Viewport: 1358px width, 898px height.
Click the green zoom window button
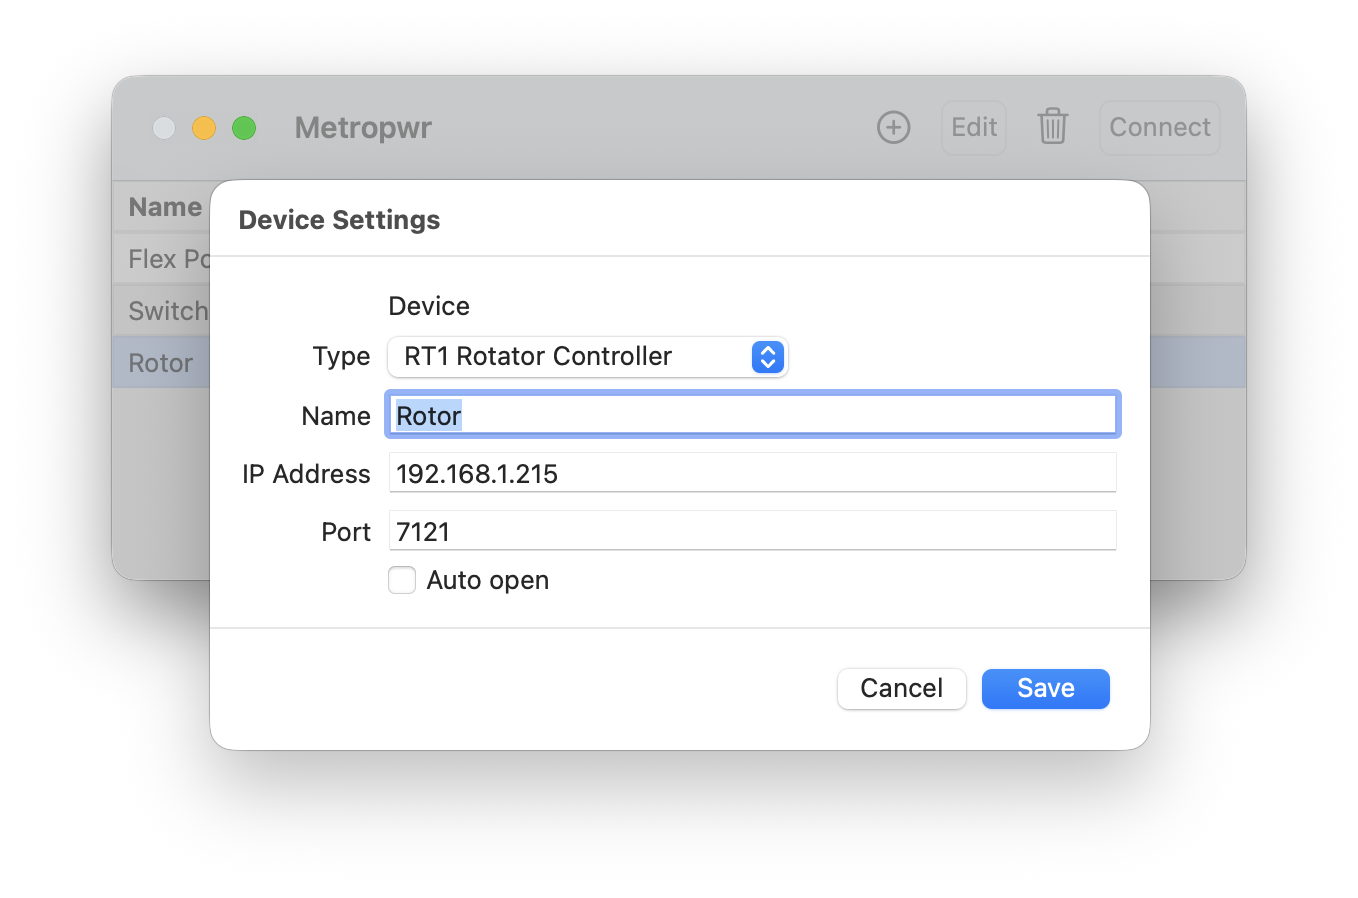(x=244, y=128)
